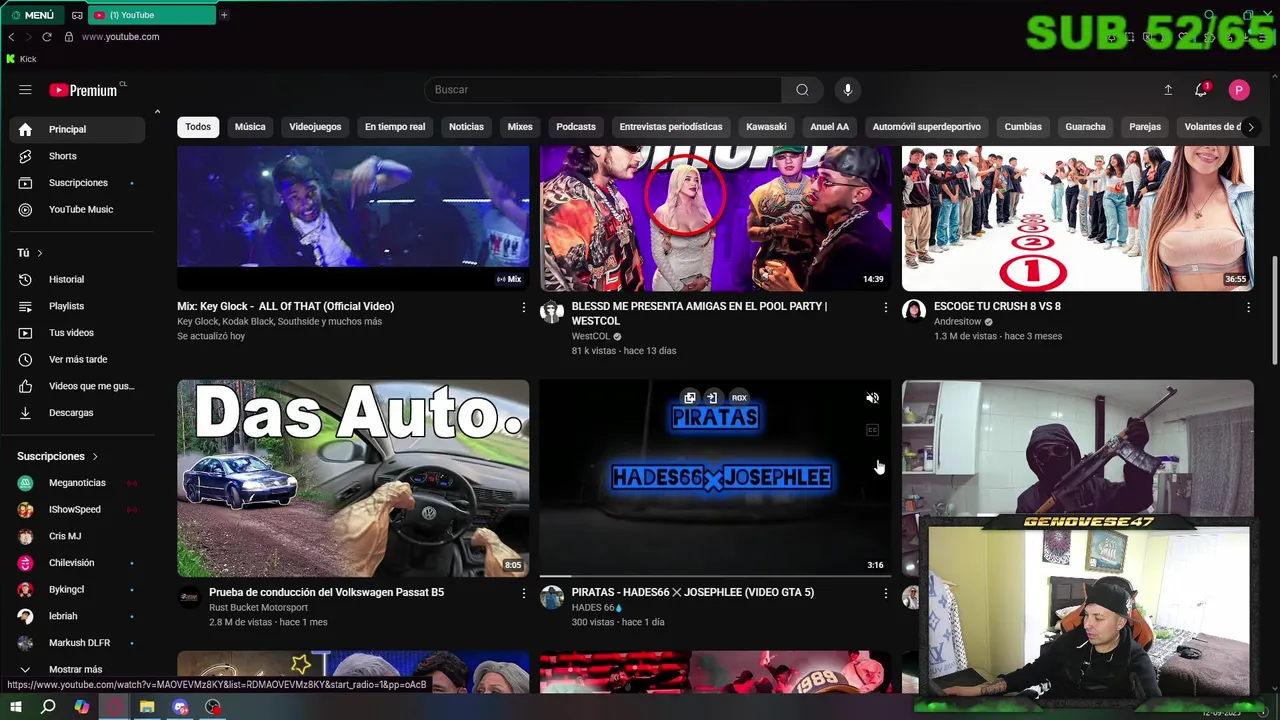Open ESCOGE TU CRUSH 8 VS 8
1280x720 pixels.
[997, 306]
